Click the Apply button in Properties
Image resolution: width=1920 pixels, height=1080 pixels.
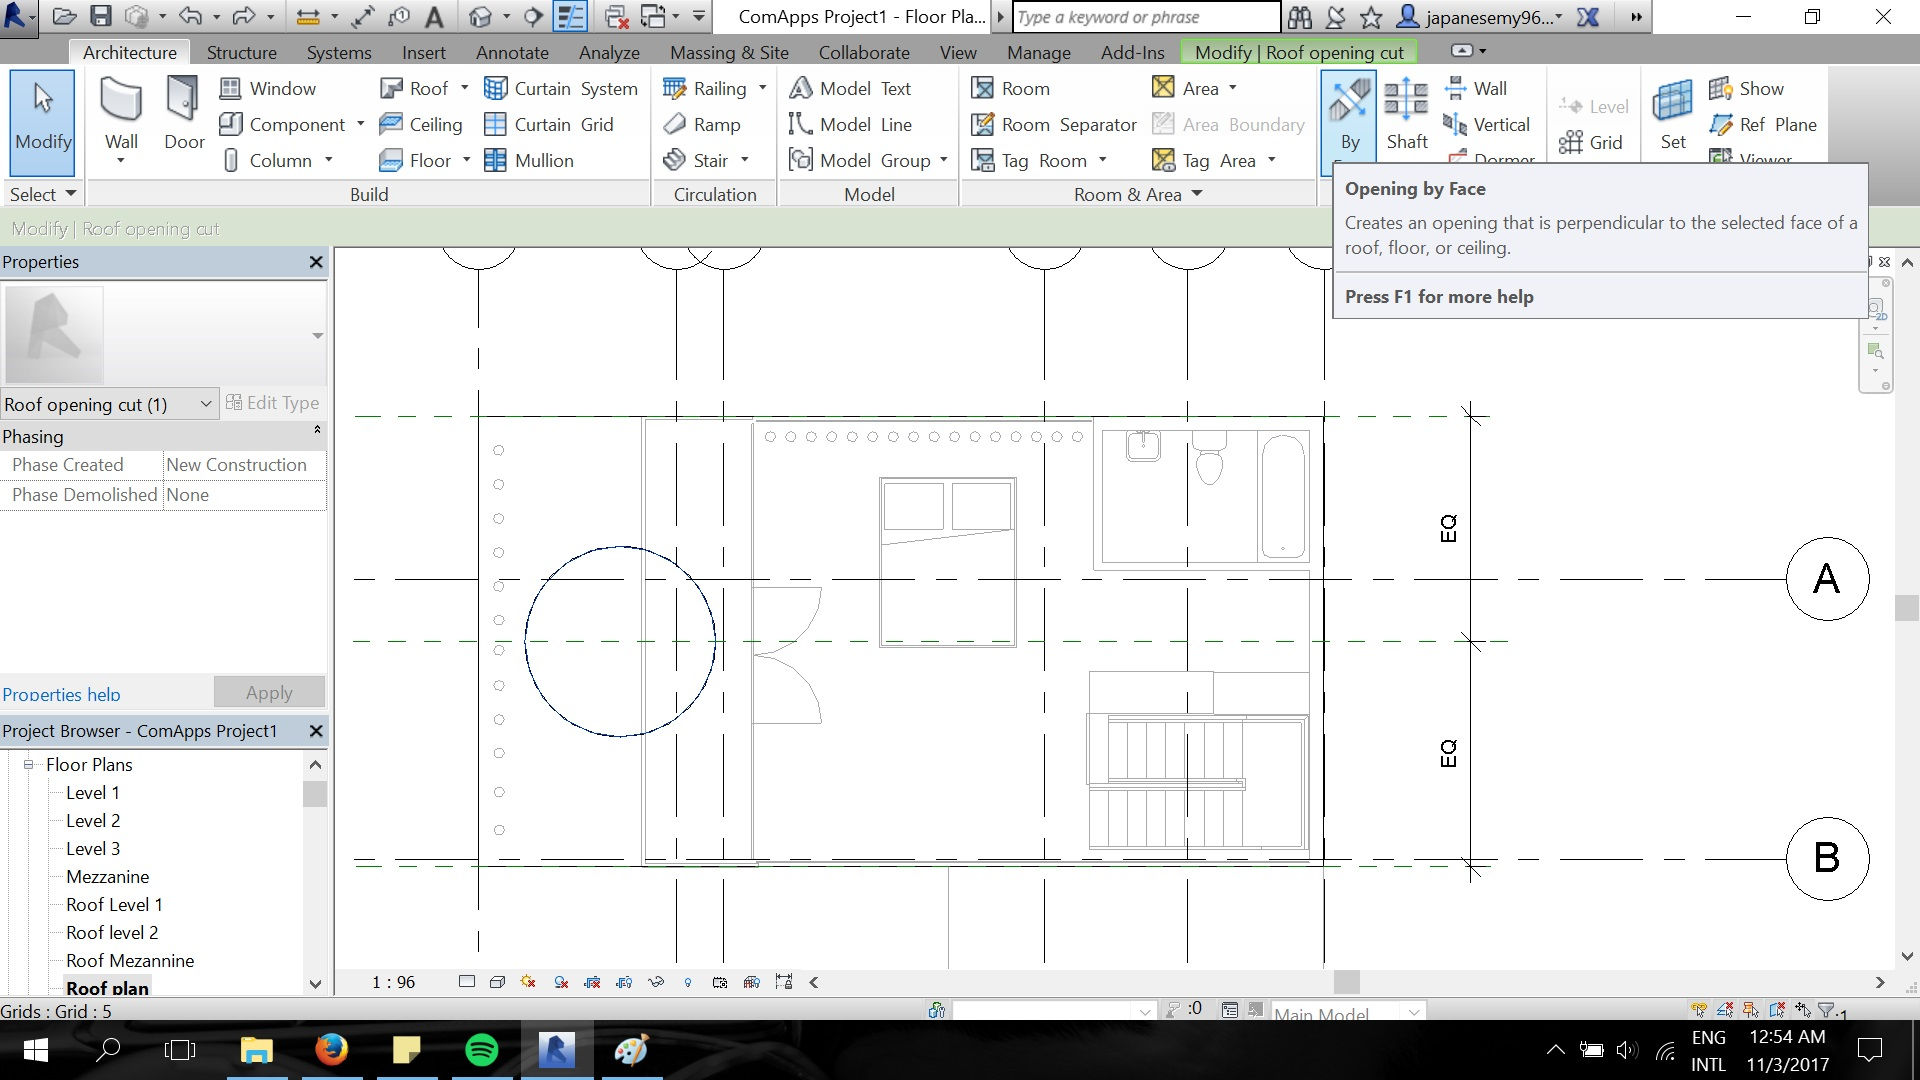click(x=269, y=692)
